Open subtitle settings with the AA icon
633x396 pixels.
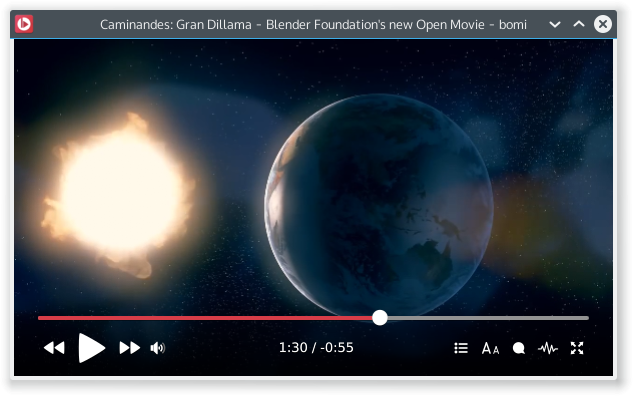click(490, 348)
